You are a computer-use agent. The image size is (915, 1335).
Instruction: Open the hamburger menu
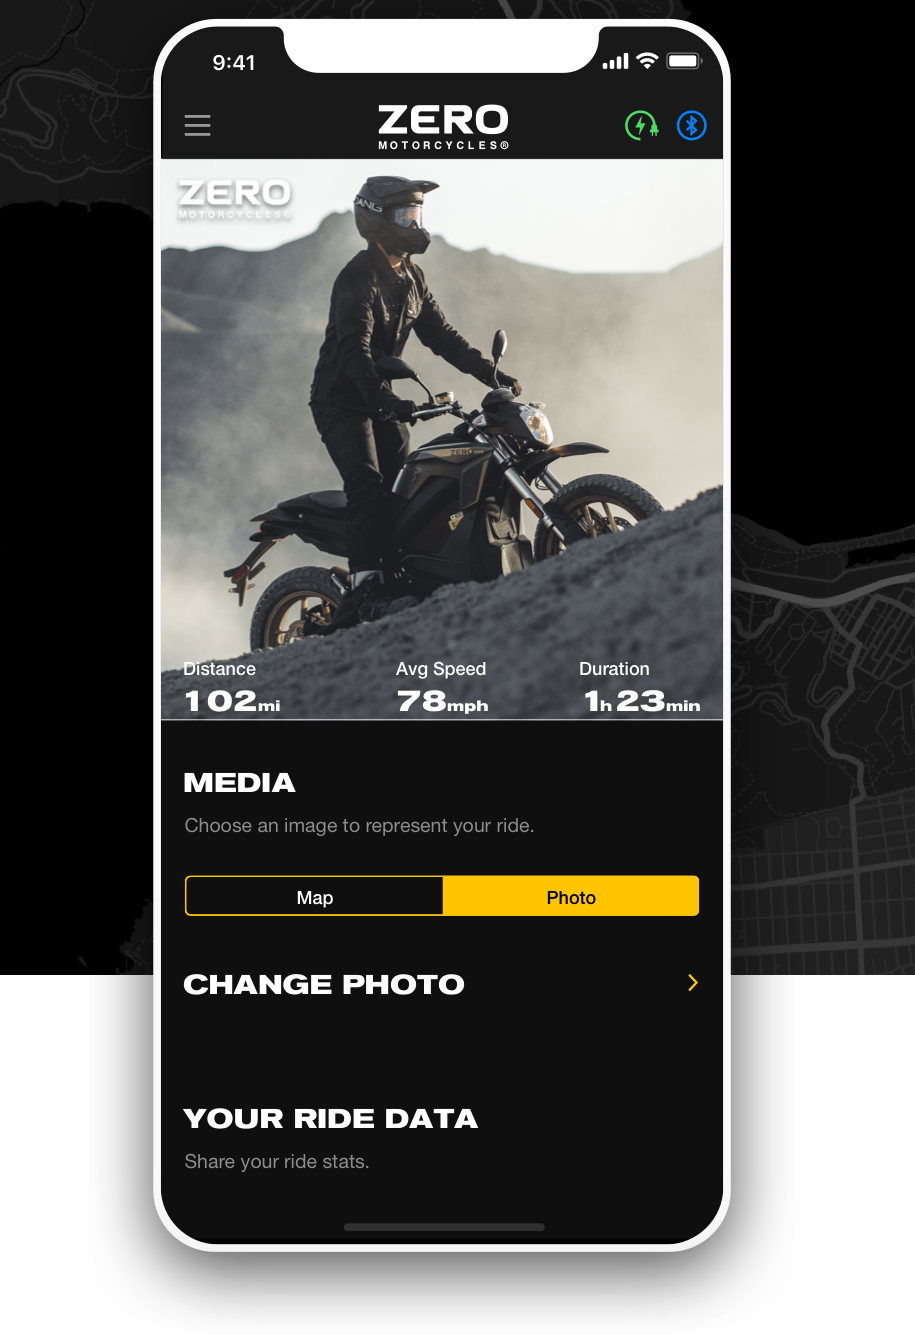[x=198, y=125]
